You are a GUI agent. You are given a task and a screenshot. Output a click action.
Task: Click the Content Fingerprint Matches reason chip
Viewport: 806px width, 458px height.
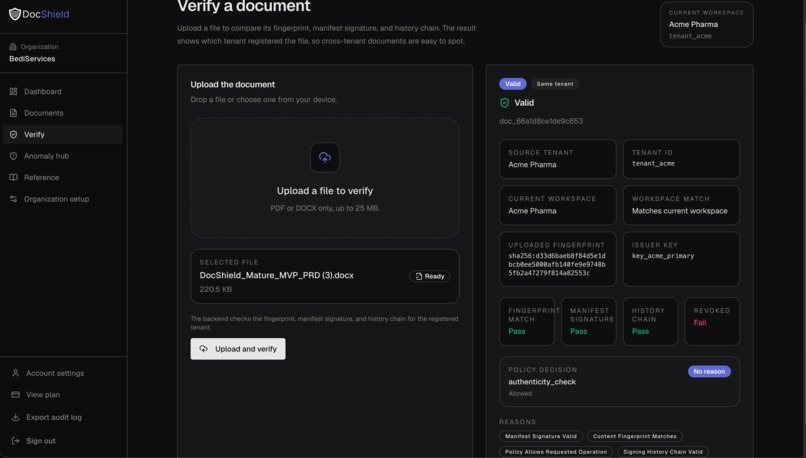(x=635, y=436)
